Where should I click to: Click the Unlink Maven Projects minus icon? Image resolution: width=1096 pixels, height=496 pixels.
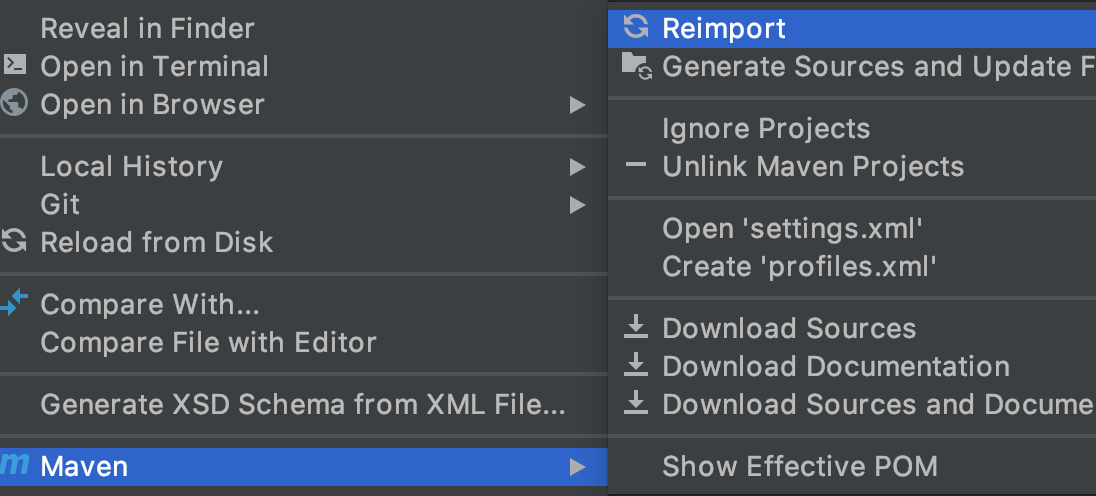(635, 166)
